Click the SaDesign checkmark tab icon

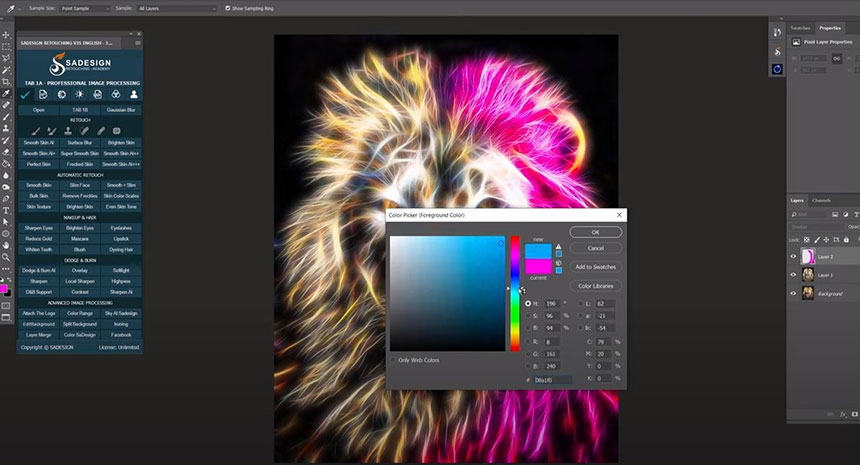click(x=25, y=95)
